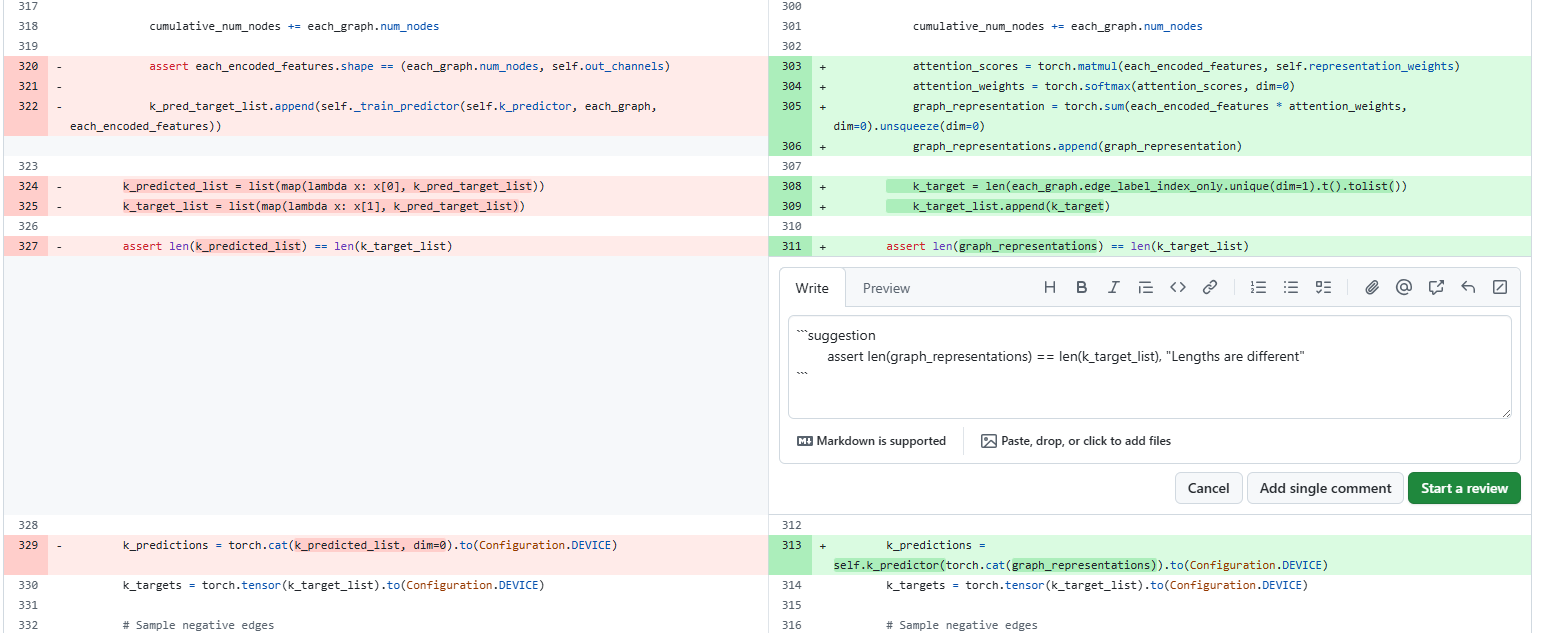Click Add single comment button
Screen dimensions: 1553x633
(1325, 488)
